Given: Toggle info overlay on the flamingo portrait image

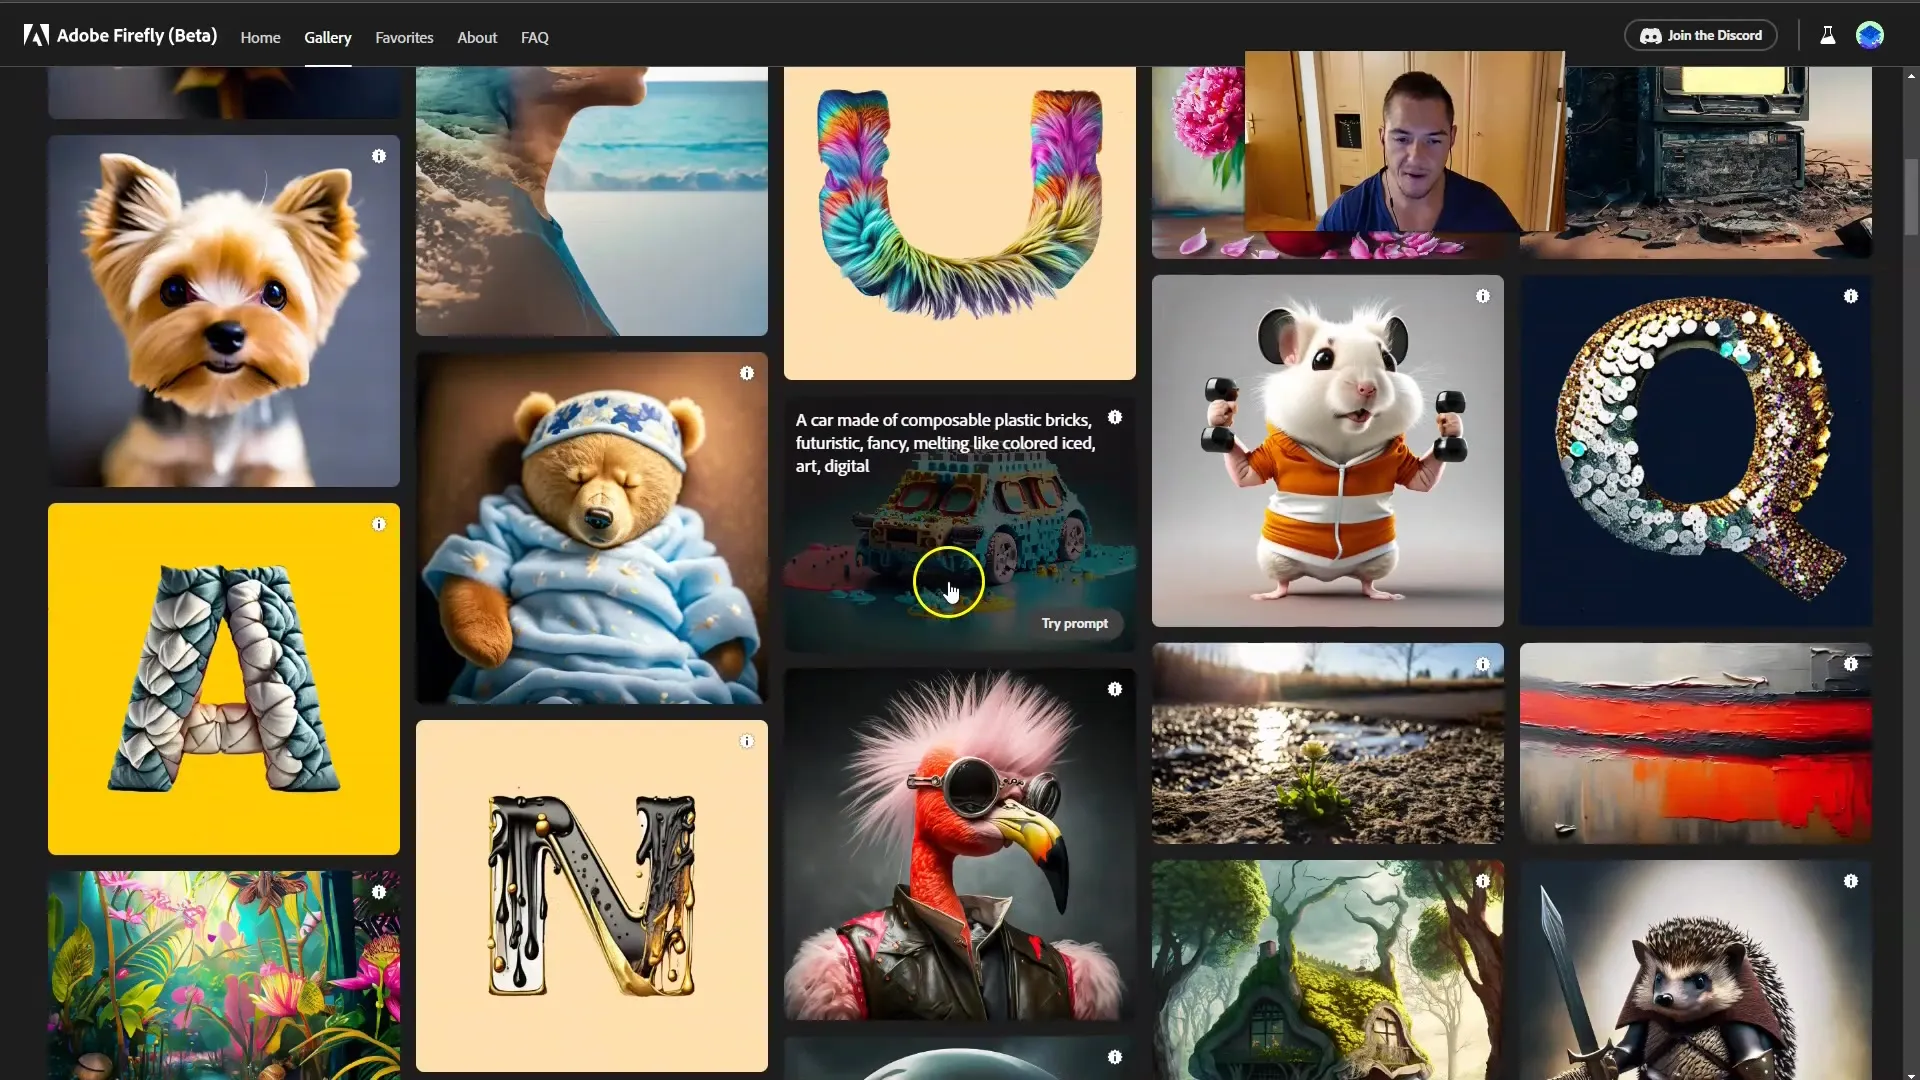Looking at the screenshot, I should 1114,688.
